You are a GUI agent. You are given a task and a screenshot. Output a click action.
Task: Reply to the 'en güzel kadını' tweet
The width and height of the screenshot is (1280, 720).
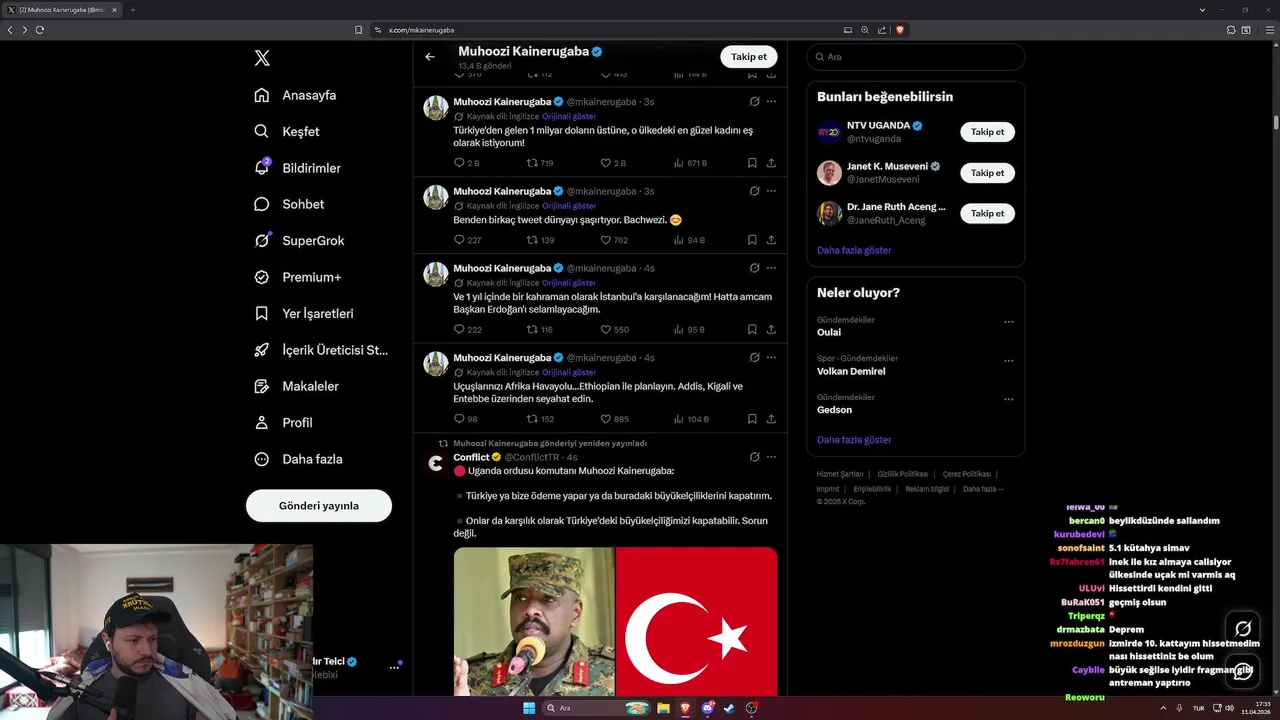(466, 163)
